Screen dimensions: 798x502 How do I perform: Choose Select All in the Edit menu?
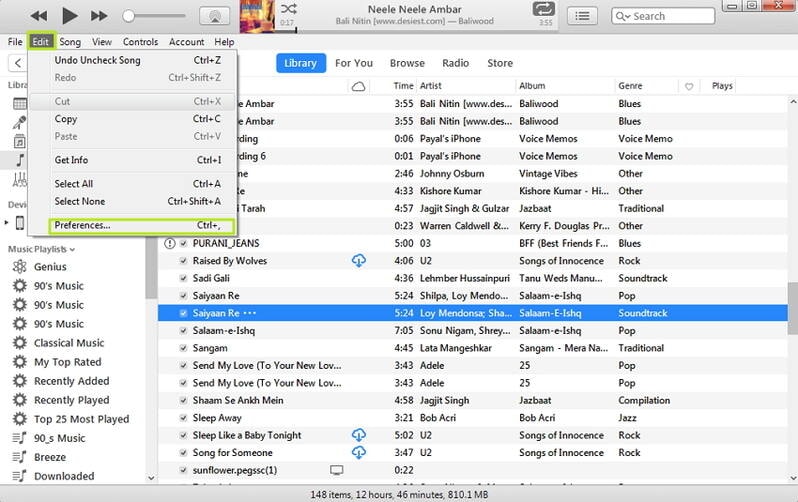(x=133, y=184)
